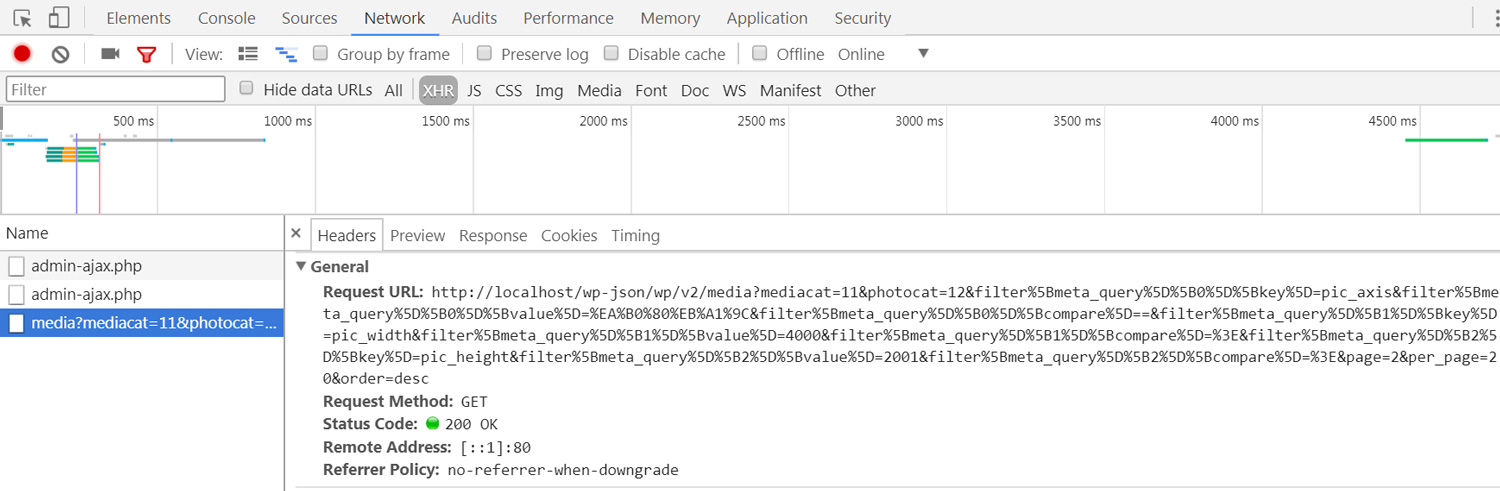
Task: Switch to large request rows view icon
Action: (x=248, y=54)
